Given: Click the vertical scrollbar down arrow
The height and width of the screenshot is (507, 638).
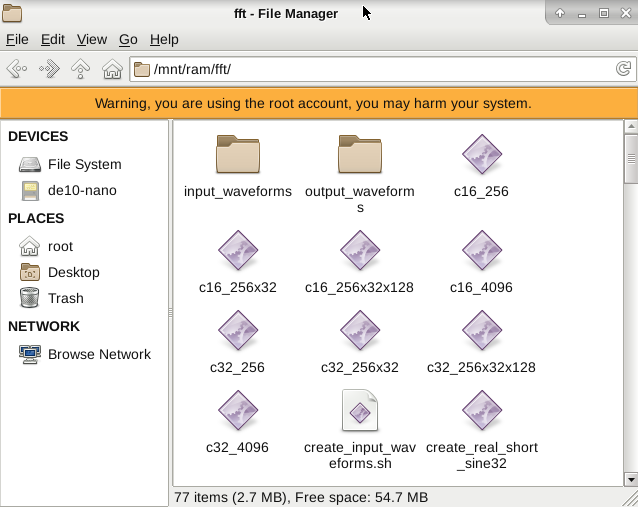Looking at the screenshot, I should [x=630, y=477].
